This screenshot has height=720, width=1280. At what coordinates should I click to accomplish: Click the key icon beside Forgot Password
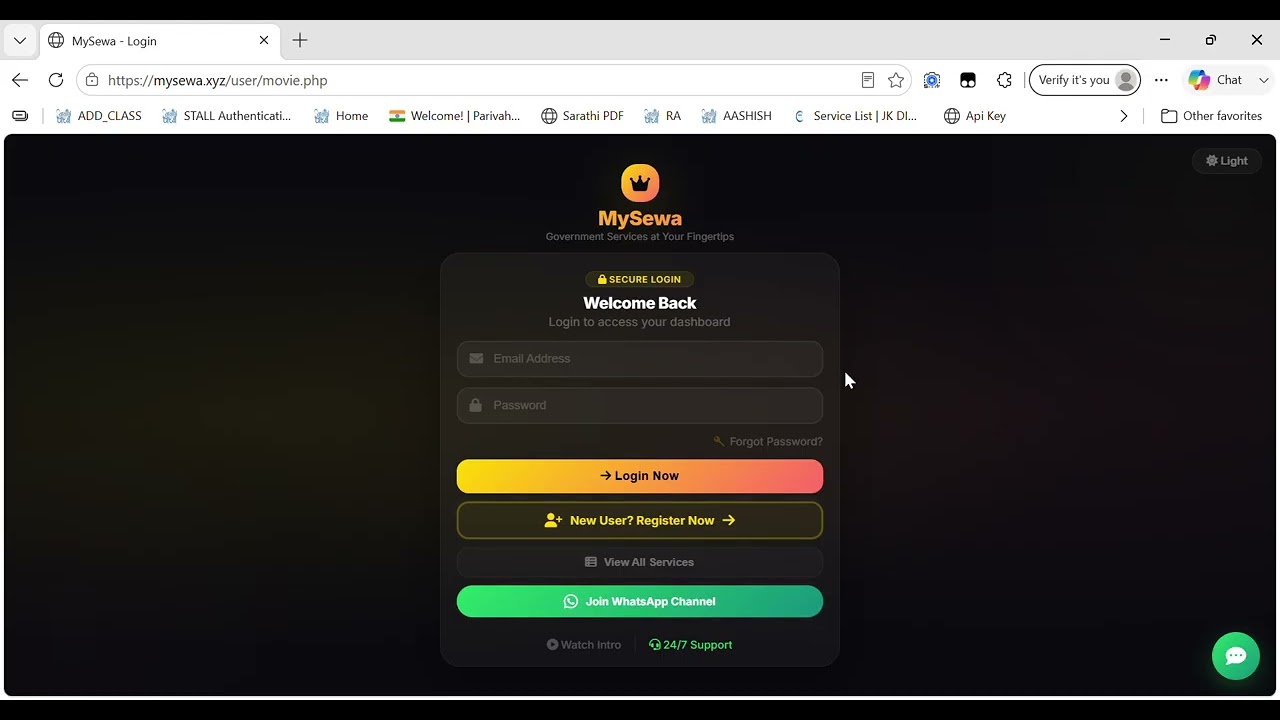pyautogui.click(x=719, y=441)
